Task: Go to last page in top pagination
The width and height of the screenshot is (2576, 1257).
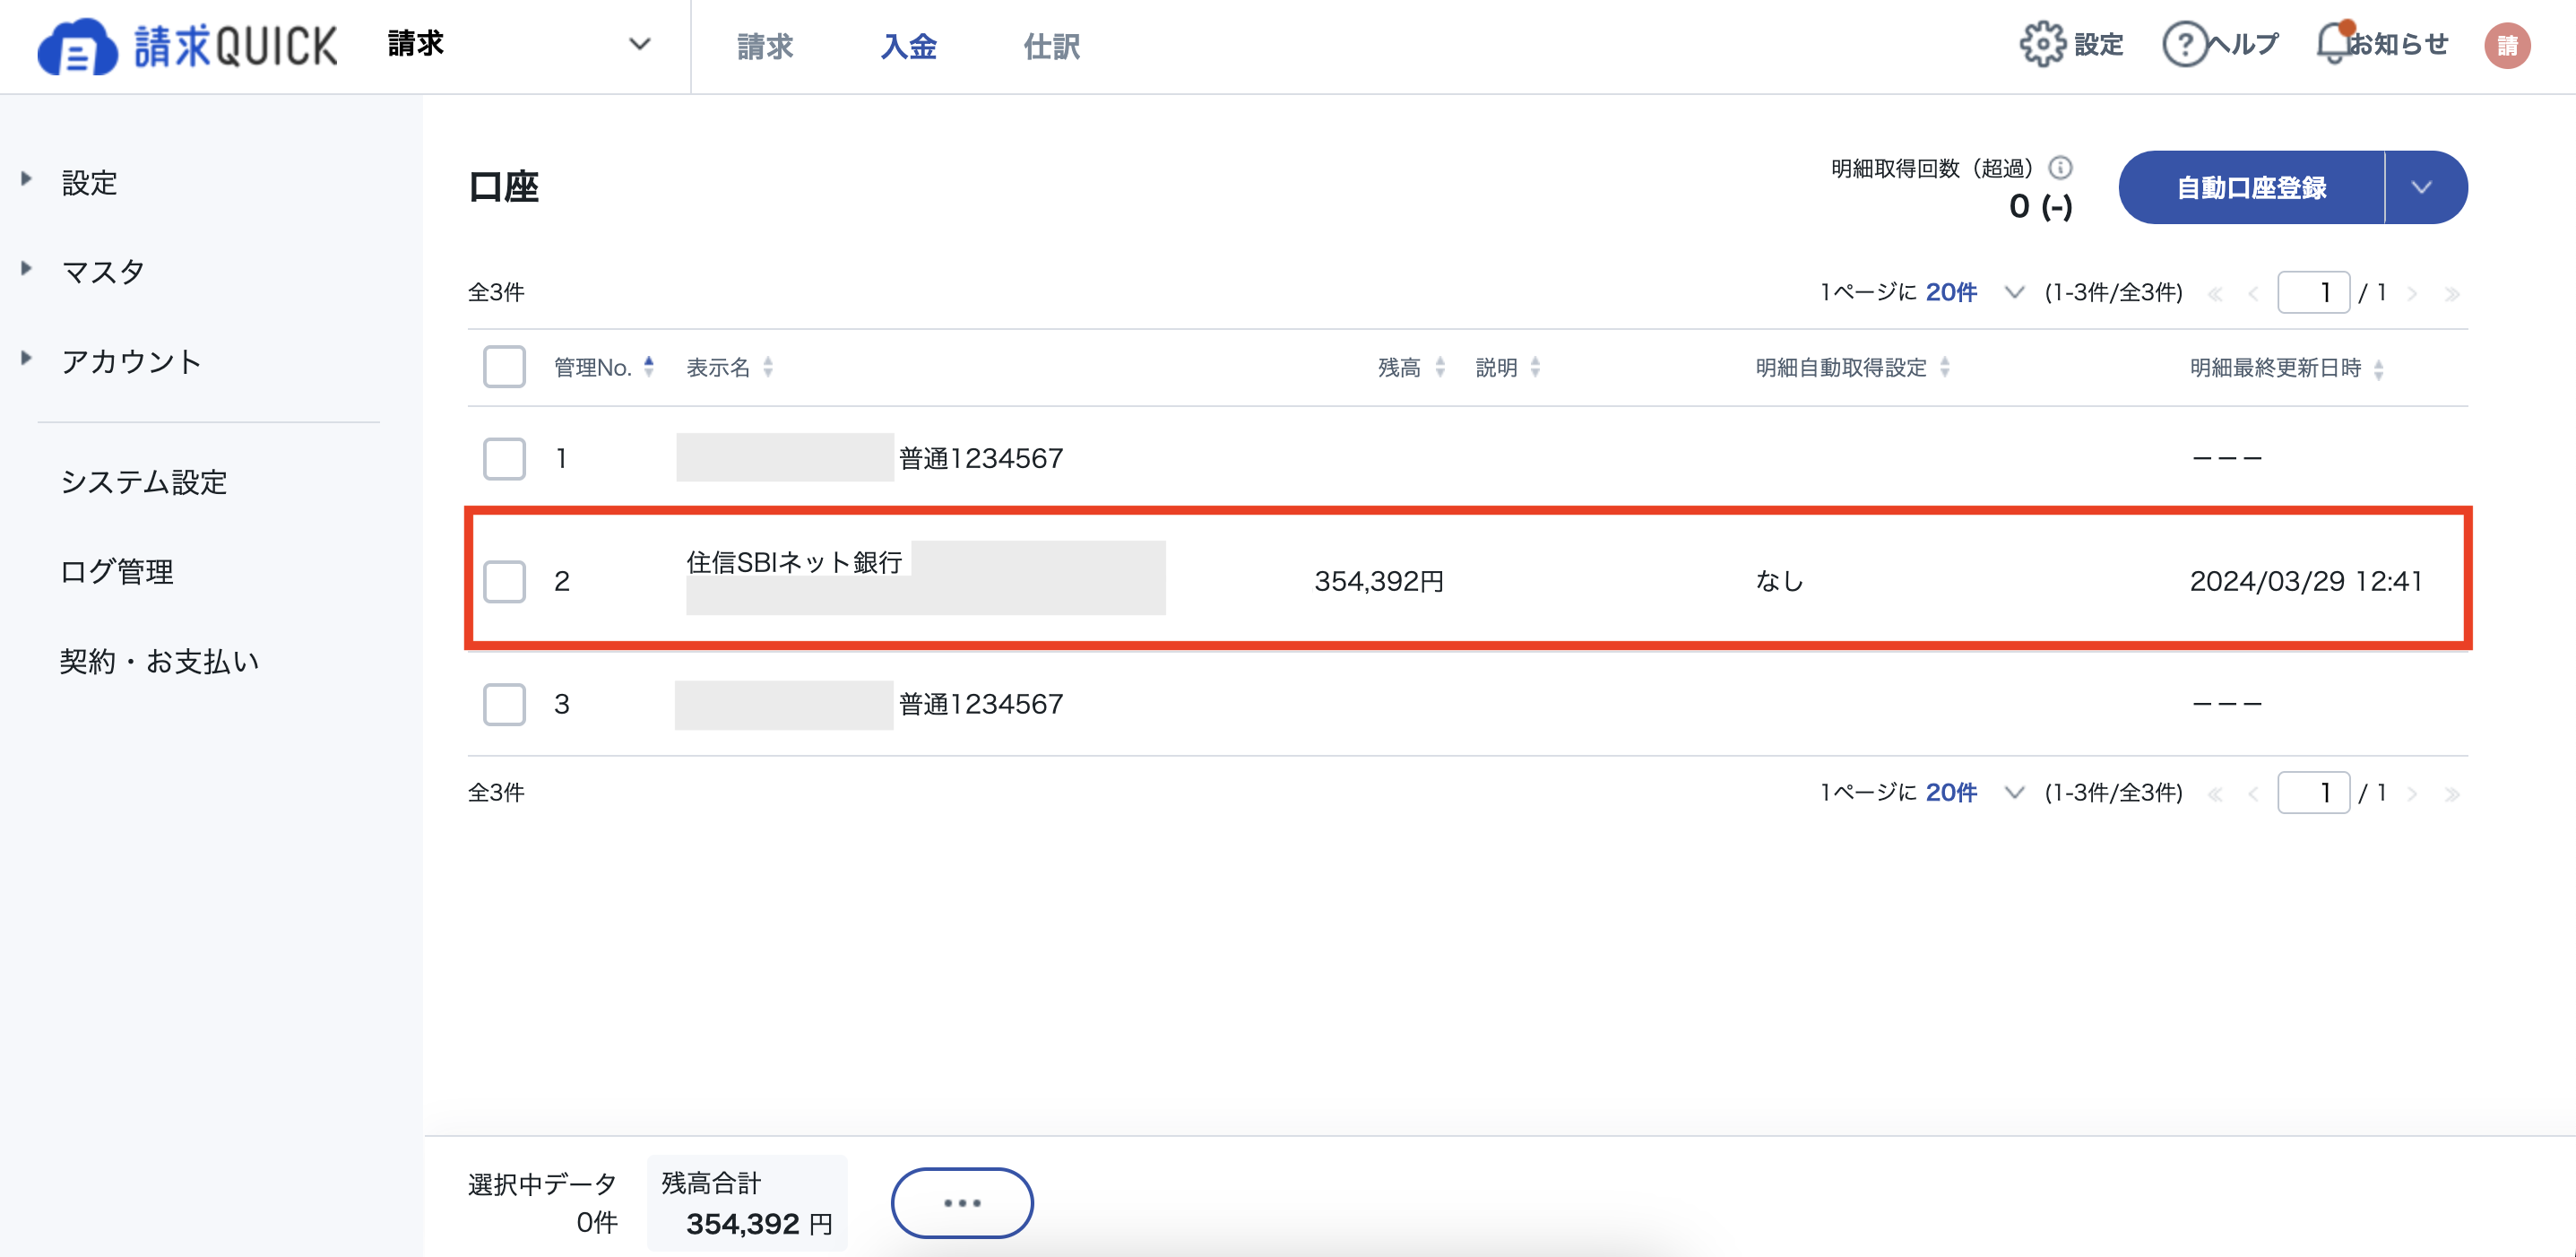Action: point(2452,294)
